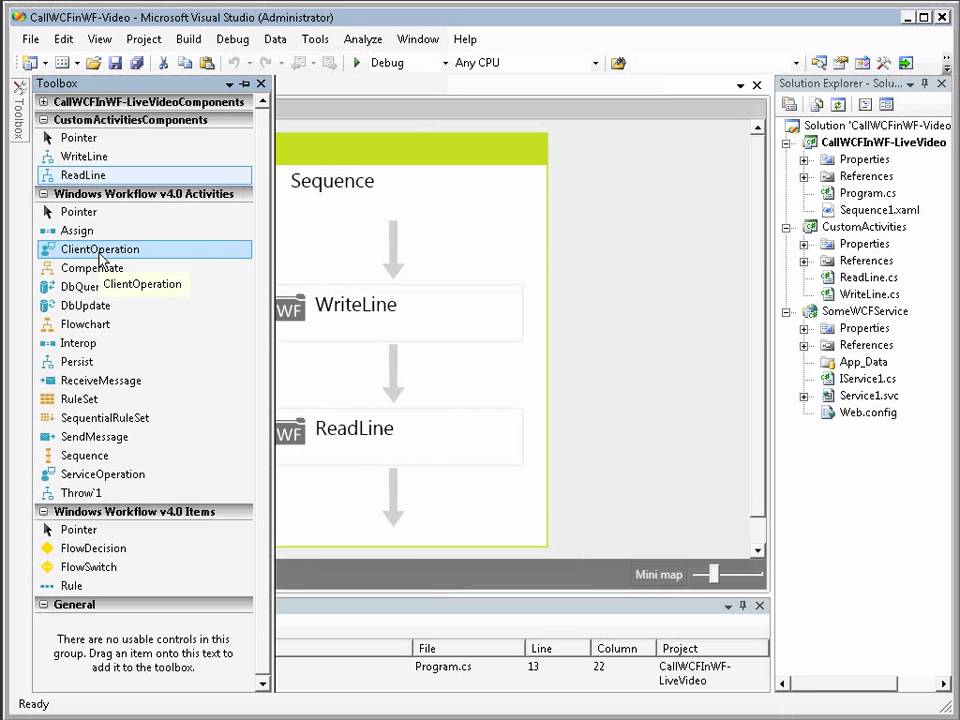960x720 pixels.
Task: Close the Toolbox panel
Action: click(261, 83)
